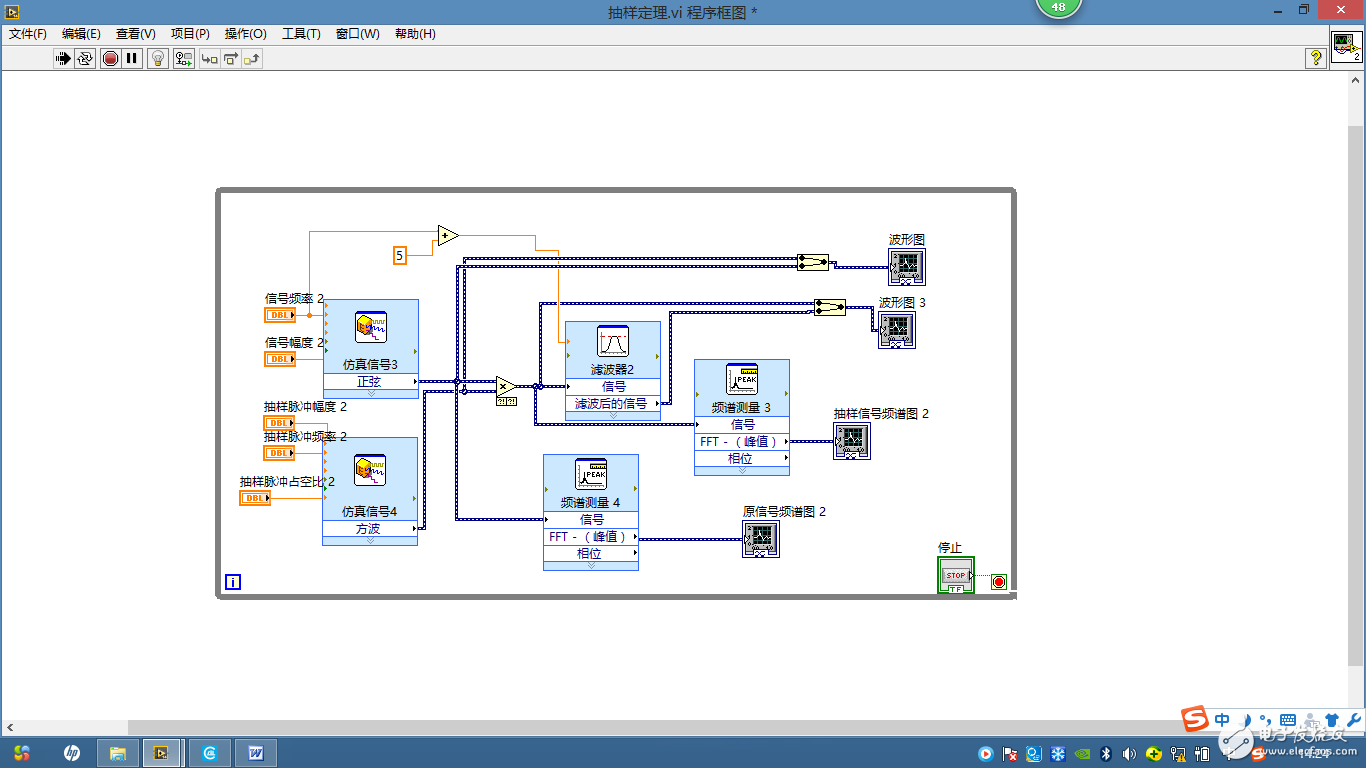Image resolution: width=1366 pixels, height=768 pixels.
Task: Open Word from the Windows taskbar
Action: (255, 753)
